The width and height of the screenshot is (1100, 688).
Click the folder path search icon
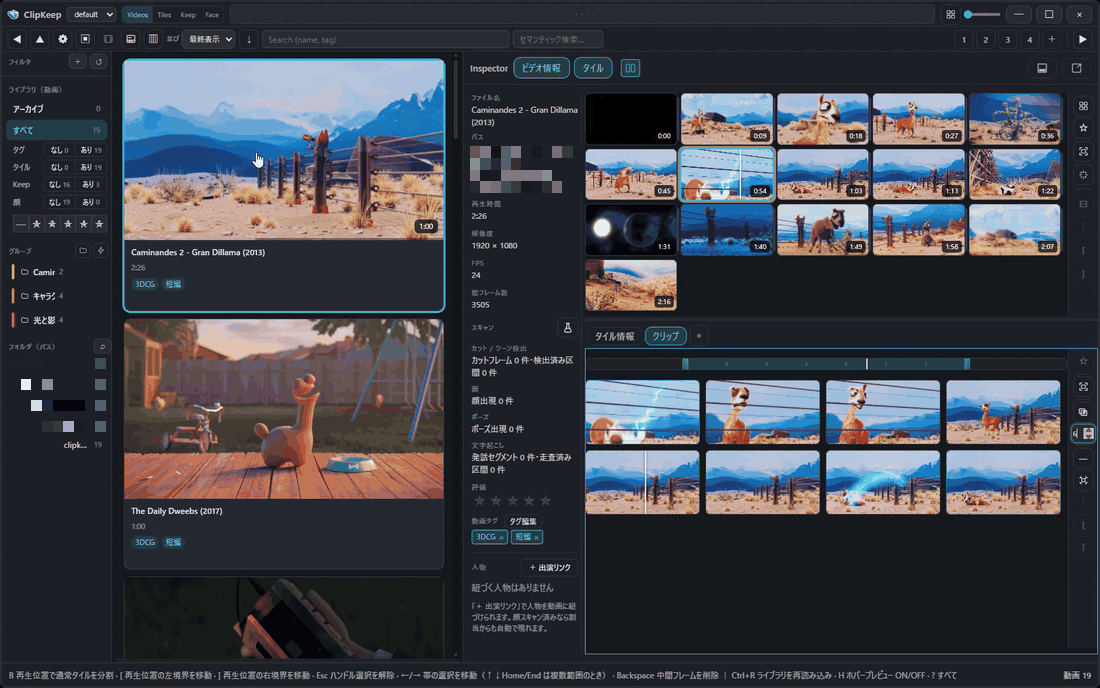click(102, 346)
